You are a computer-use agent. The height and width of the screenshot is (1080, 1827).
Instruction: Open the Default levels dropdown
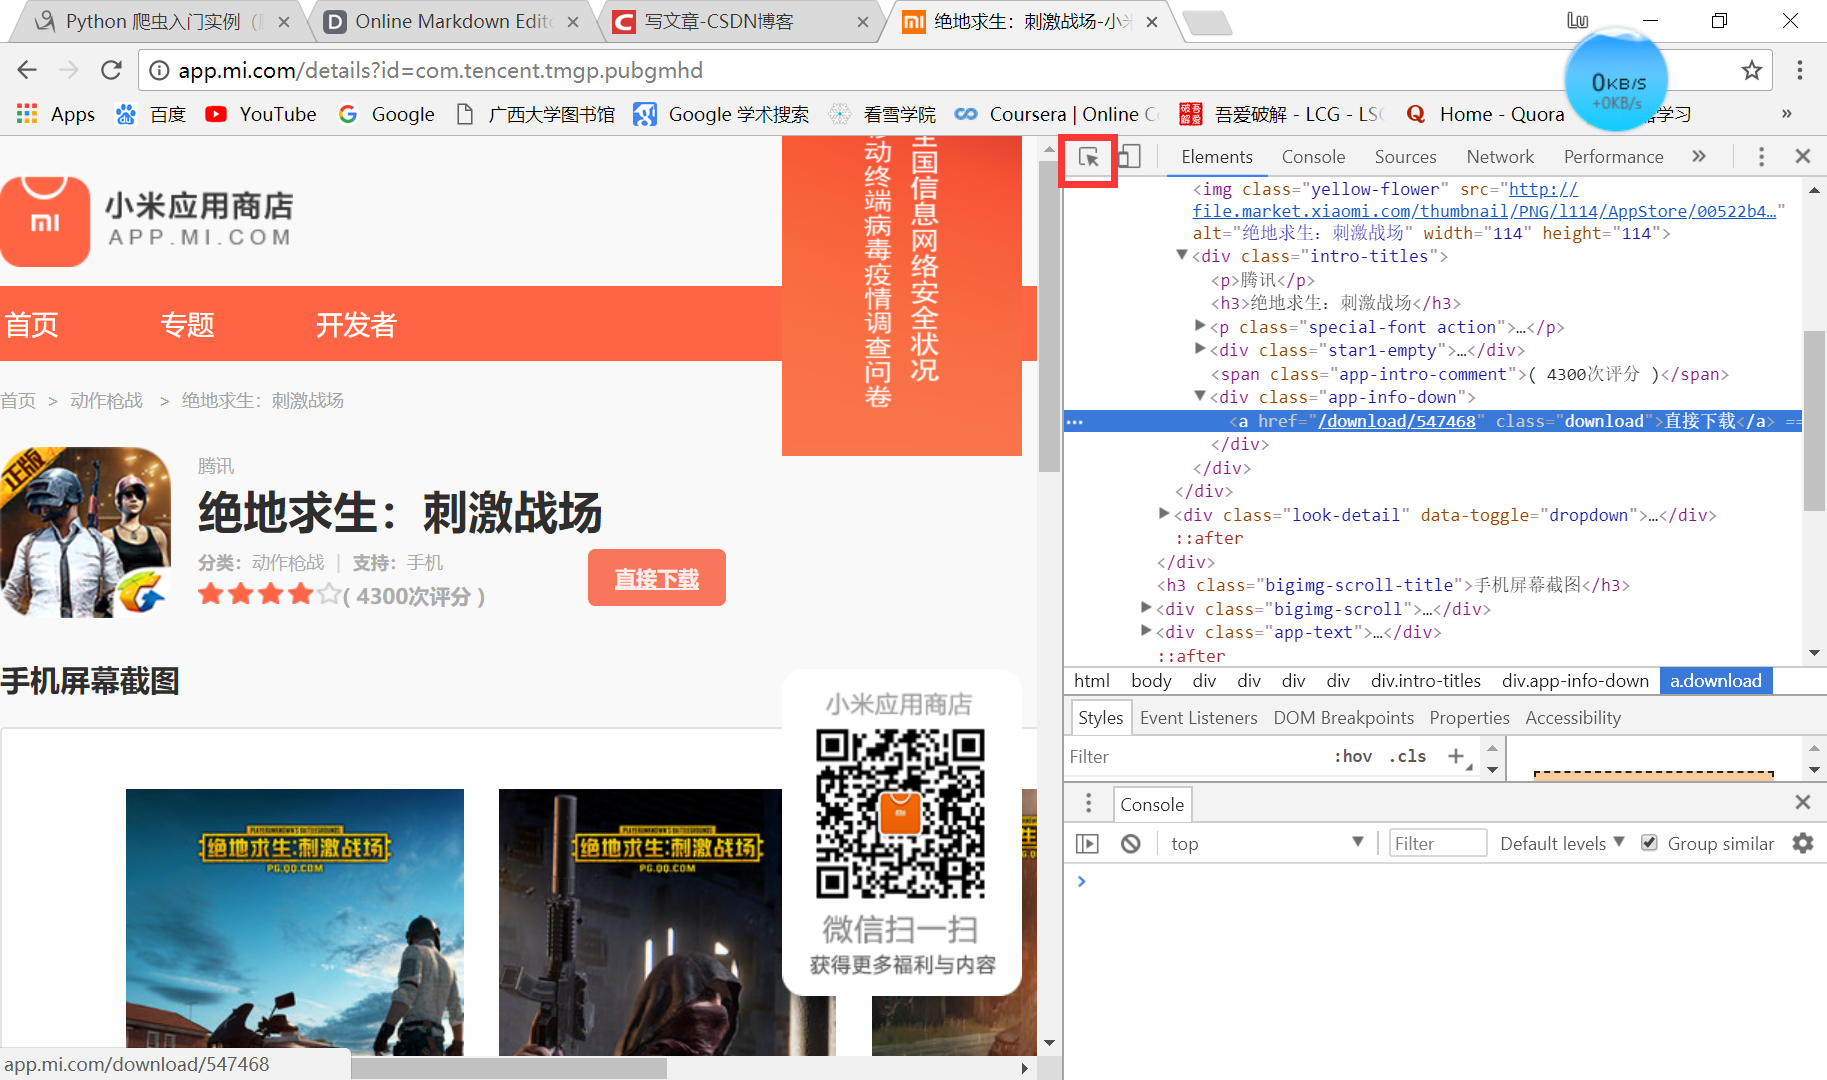pyautogui.click(x=1562, y=843)
